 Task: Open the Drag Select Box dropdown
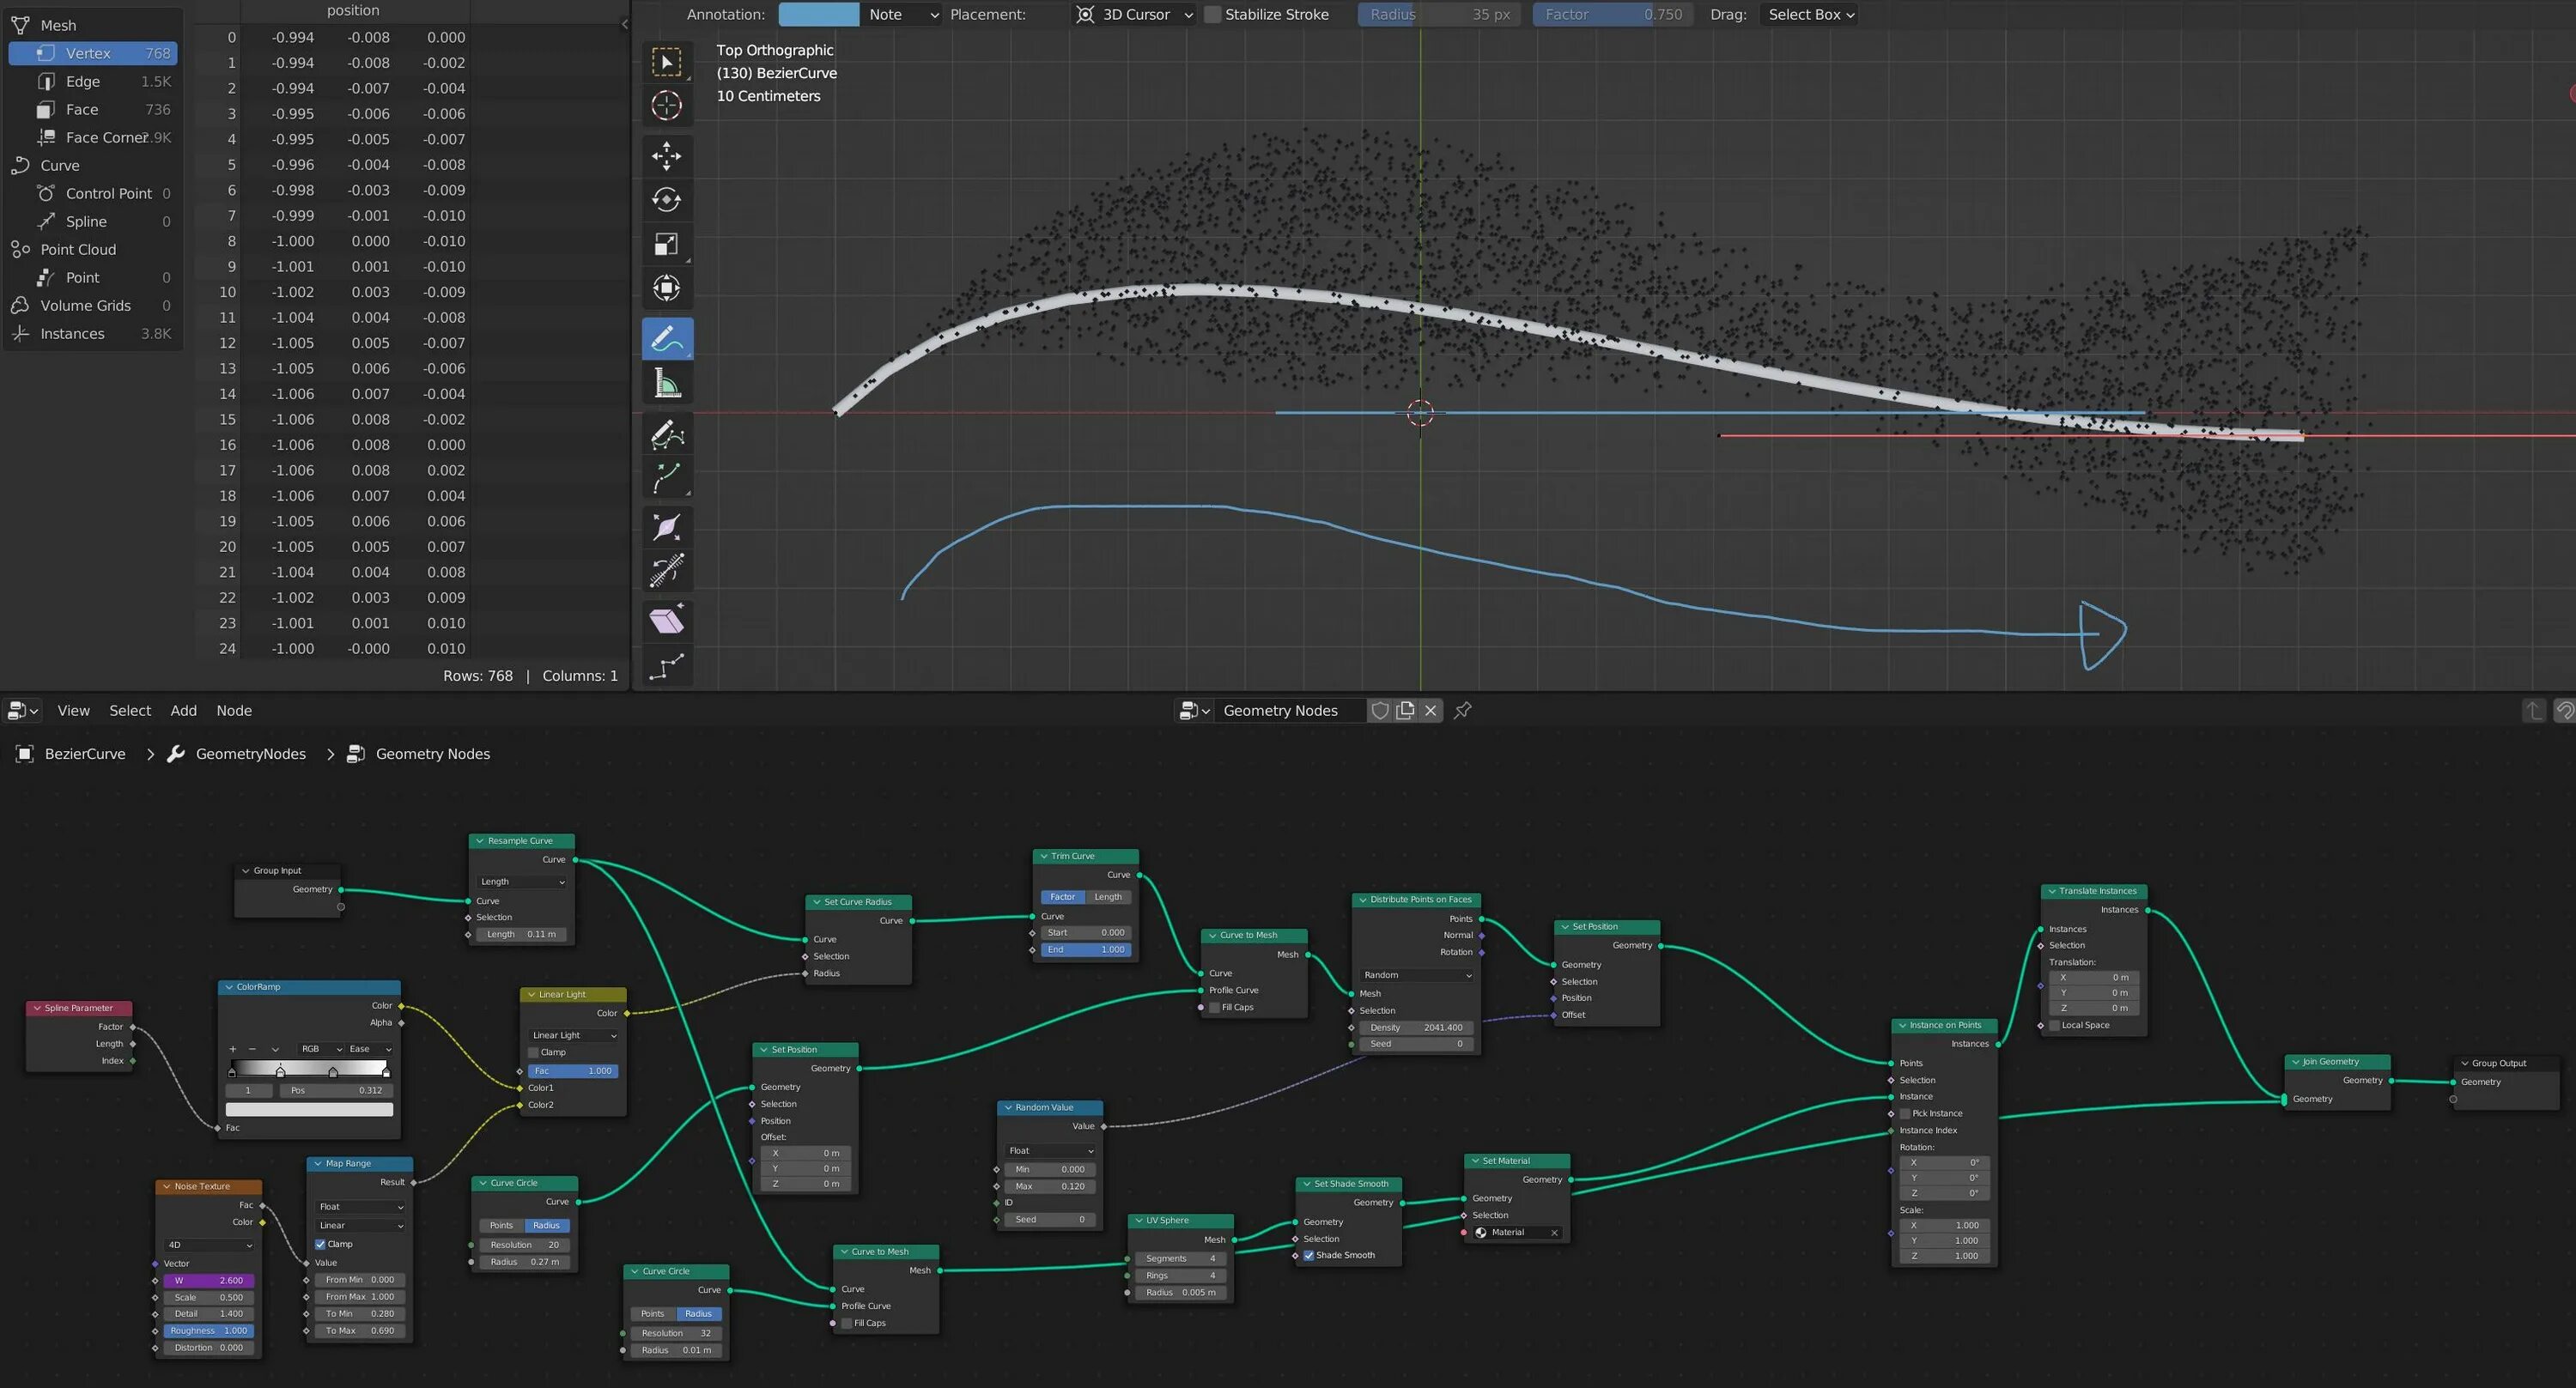pyautogui.click(x=1810, y=14)
